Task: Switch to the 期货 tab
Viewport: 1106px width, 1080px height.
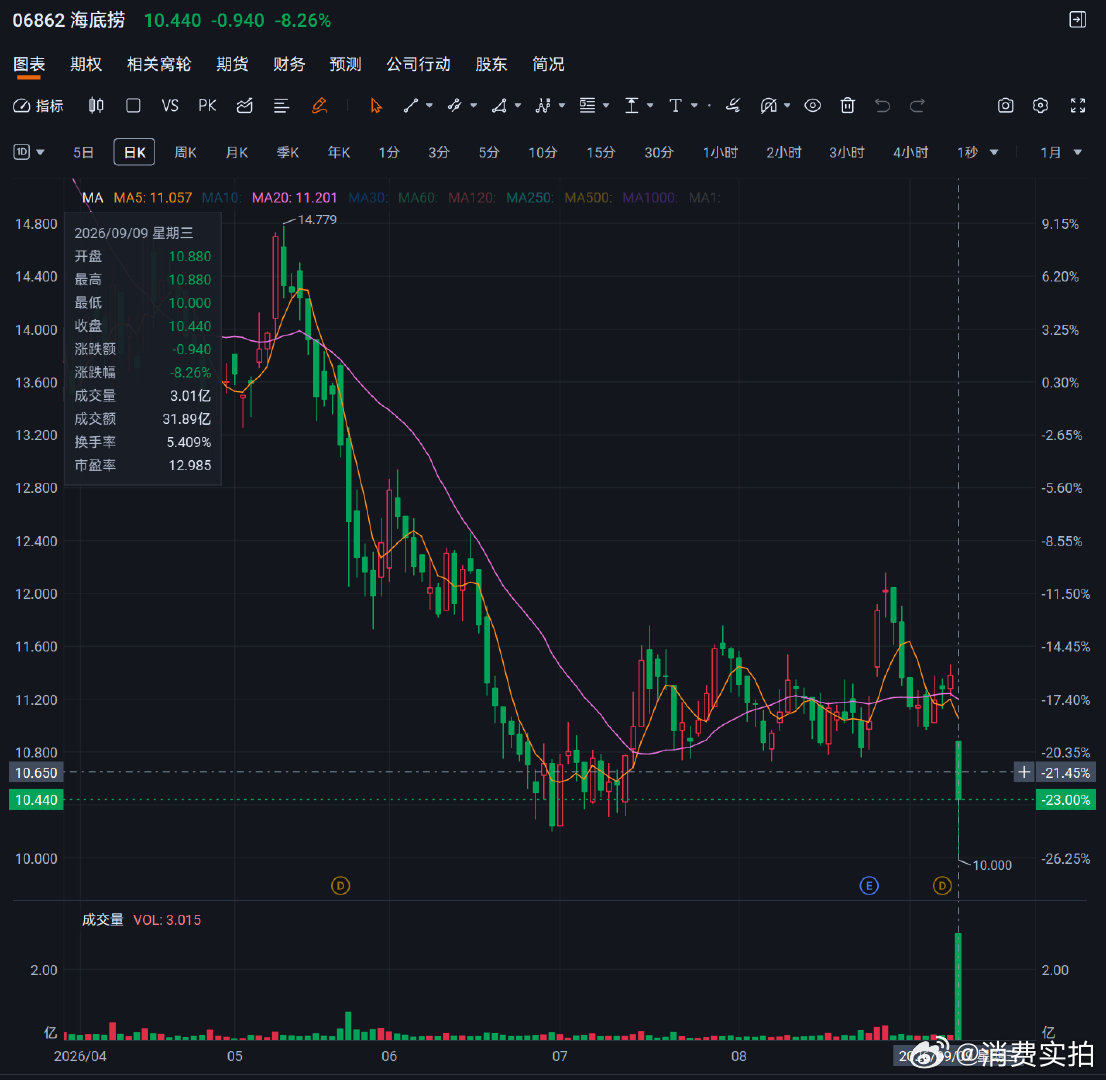Action: click(x=232, y=64)
